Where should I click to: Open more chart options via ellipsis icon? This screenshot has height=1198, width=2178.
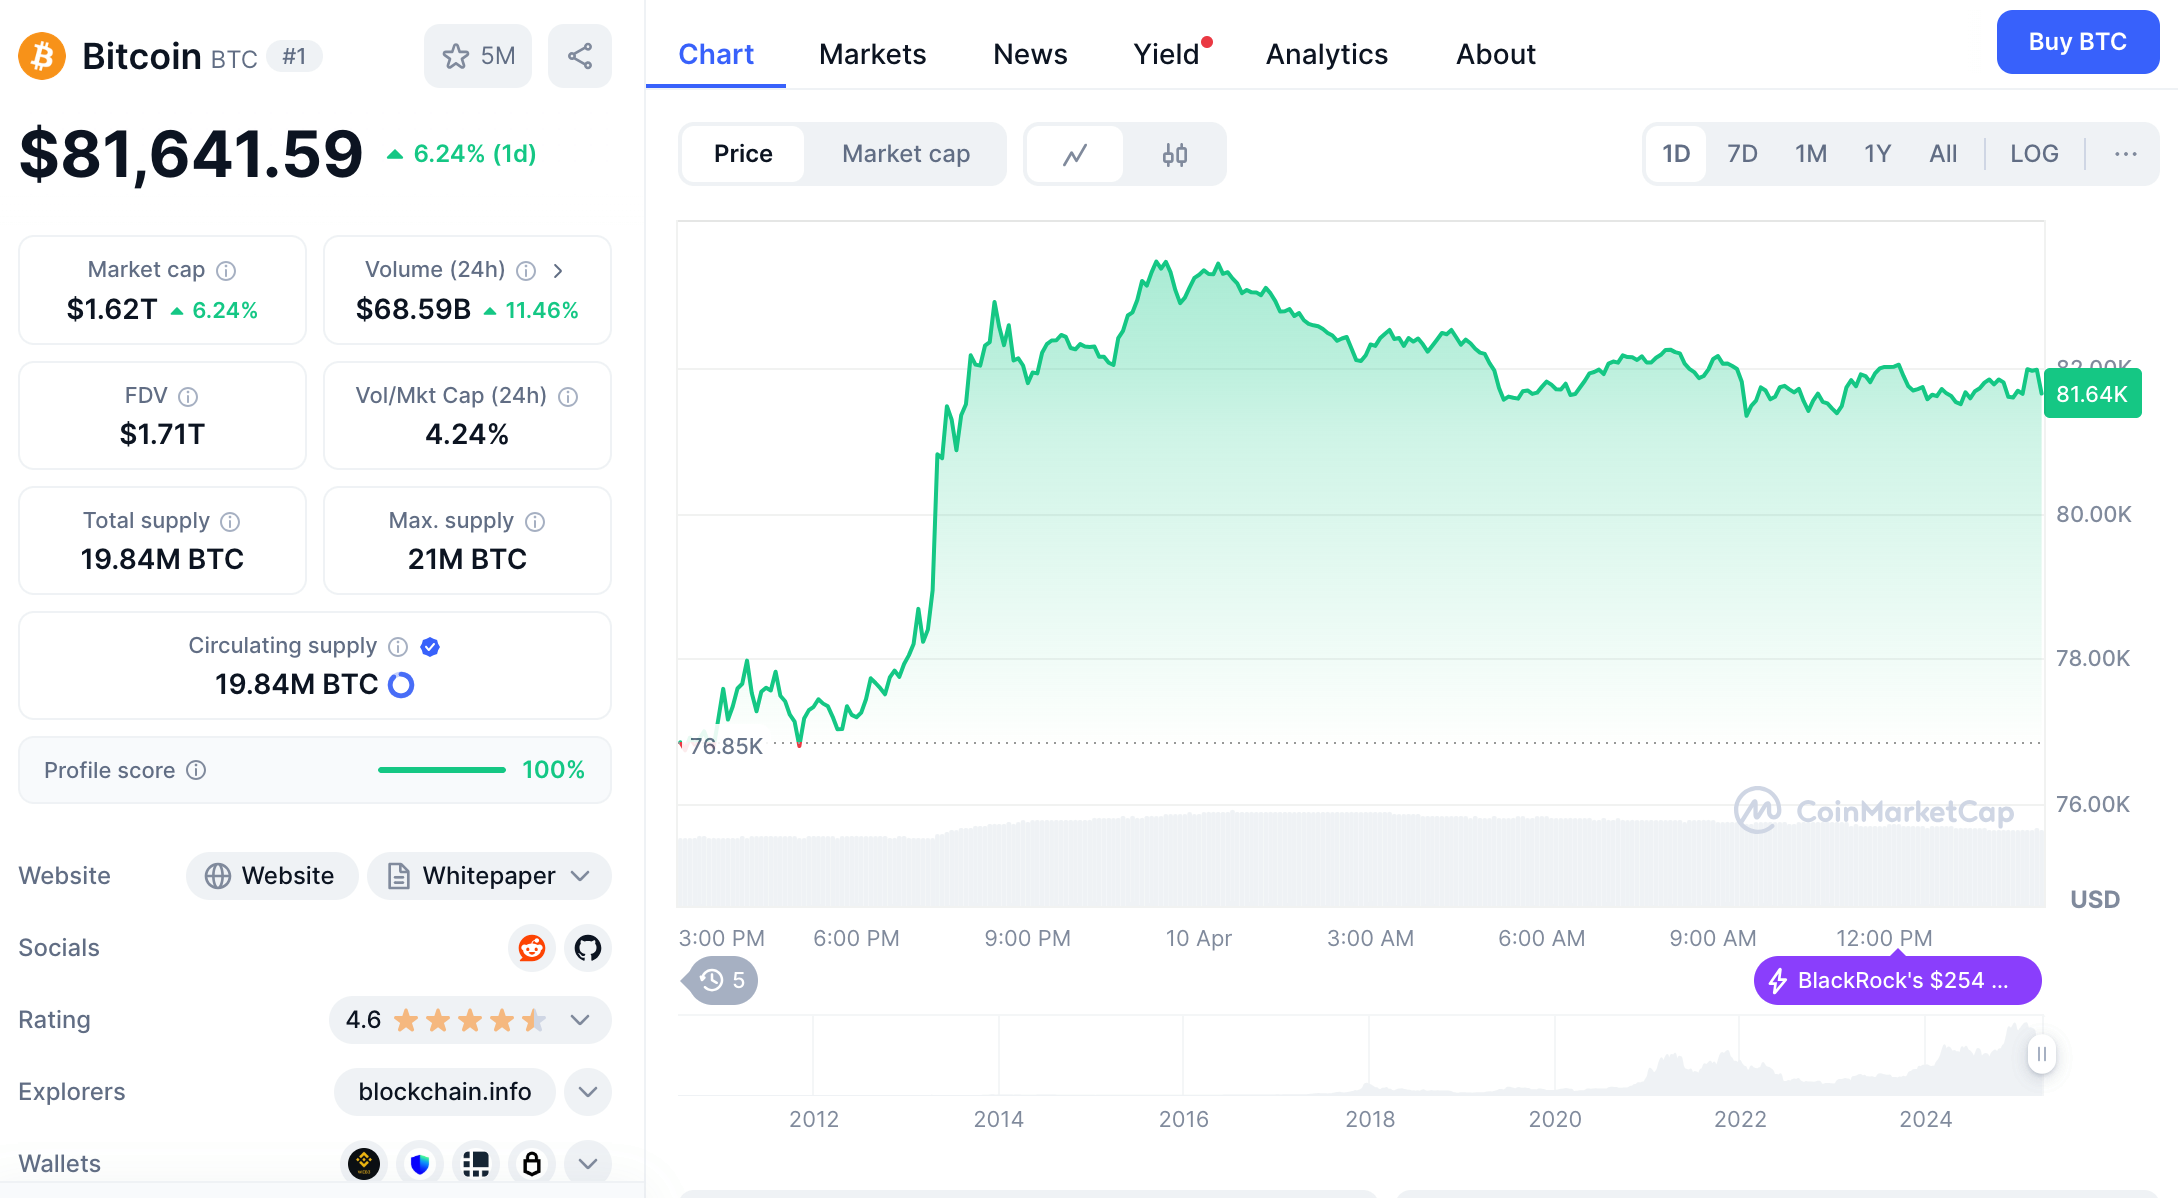click(x=2124, y=154)
